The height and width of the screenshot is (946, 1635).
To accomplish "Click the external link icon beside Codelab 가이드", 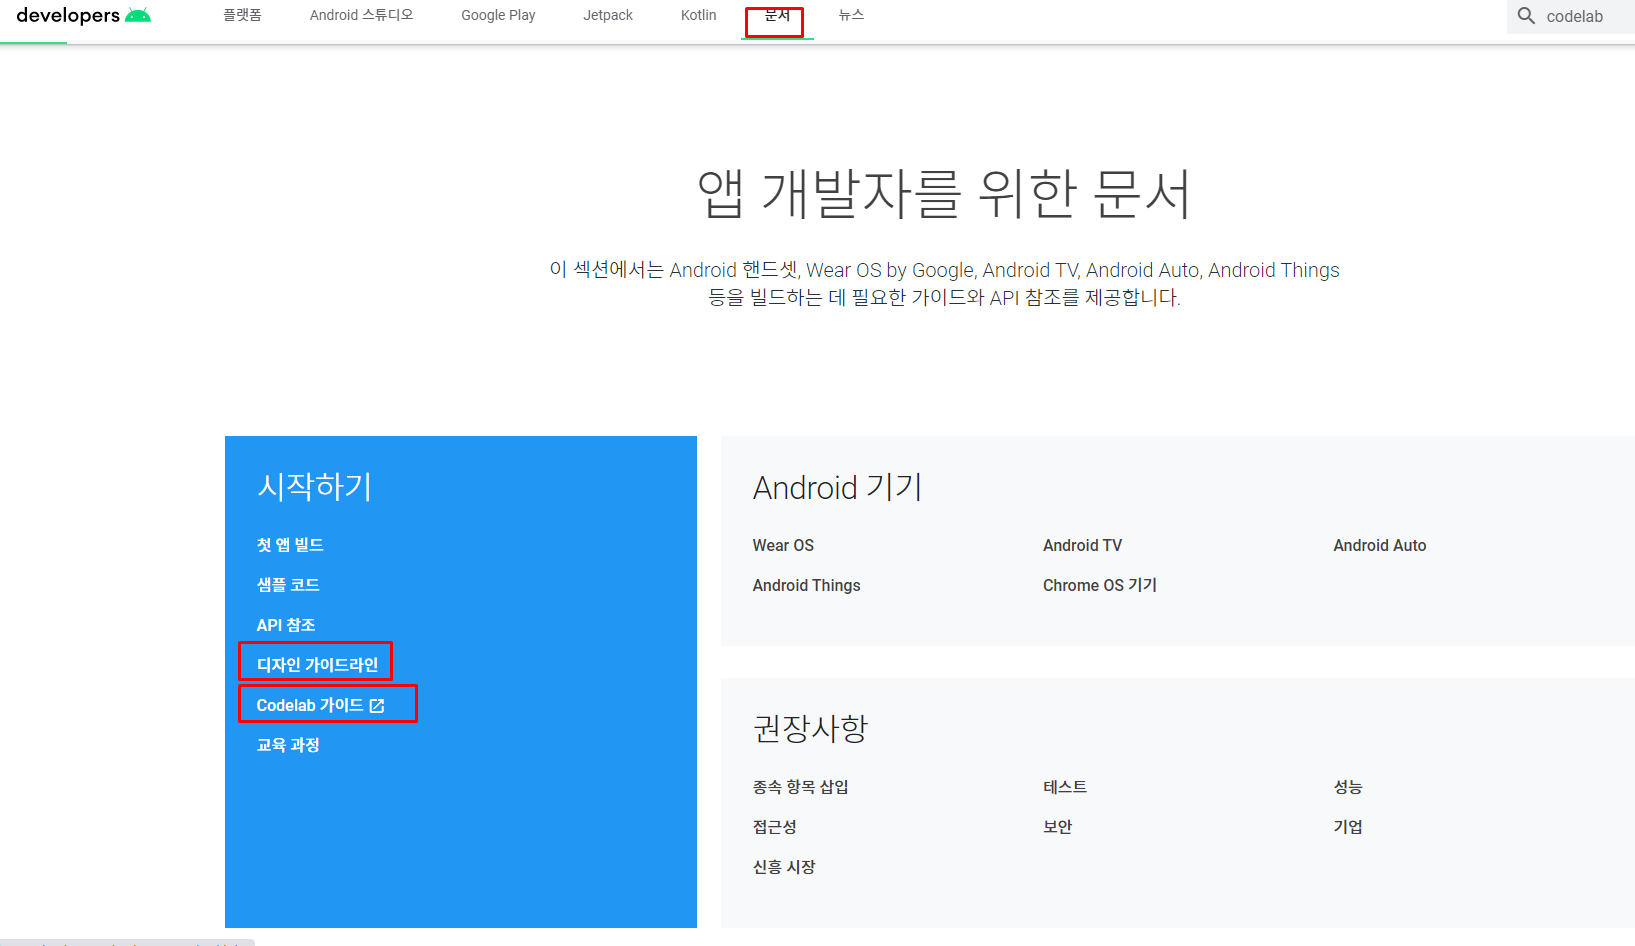I will (377, 706).
